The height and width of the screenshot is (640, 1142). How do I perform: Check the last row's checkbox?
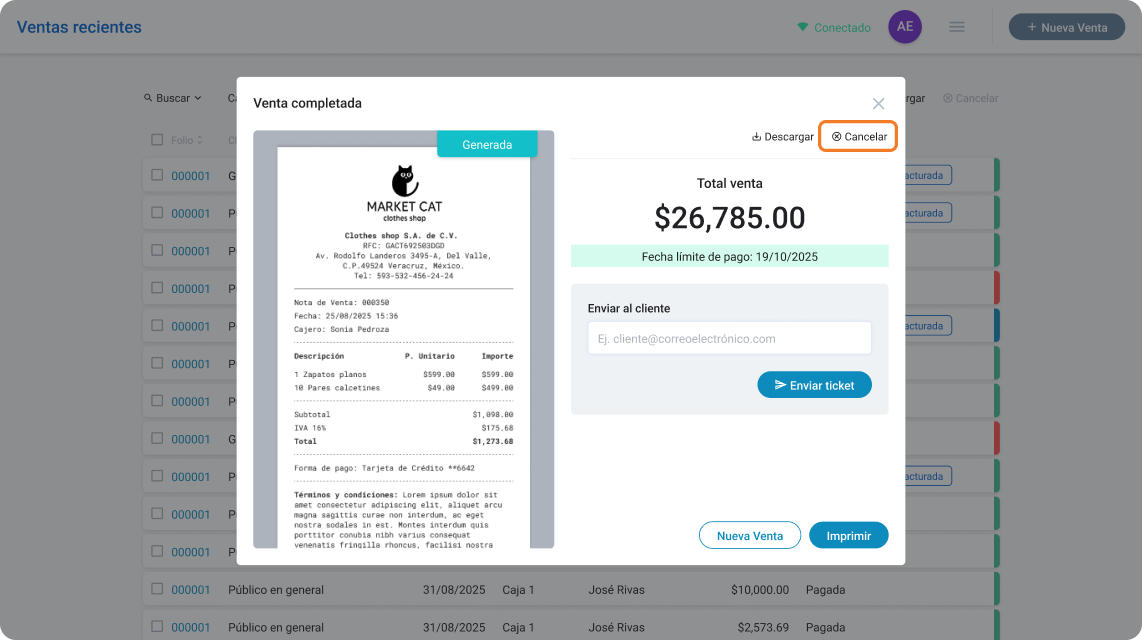[x=157, y=627]
